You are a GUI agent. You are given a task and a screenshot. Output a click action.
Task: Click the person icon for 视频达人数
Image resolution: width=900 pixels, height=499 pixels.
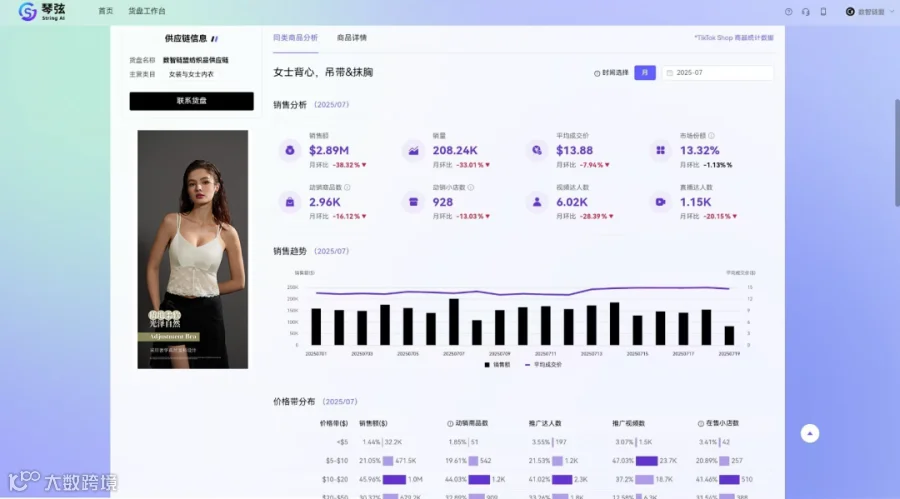point(537,202)
